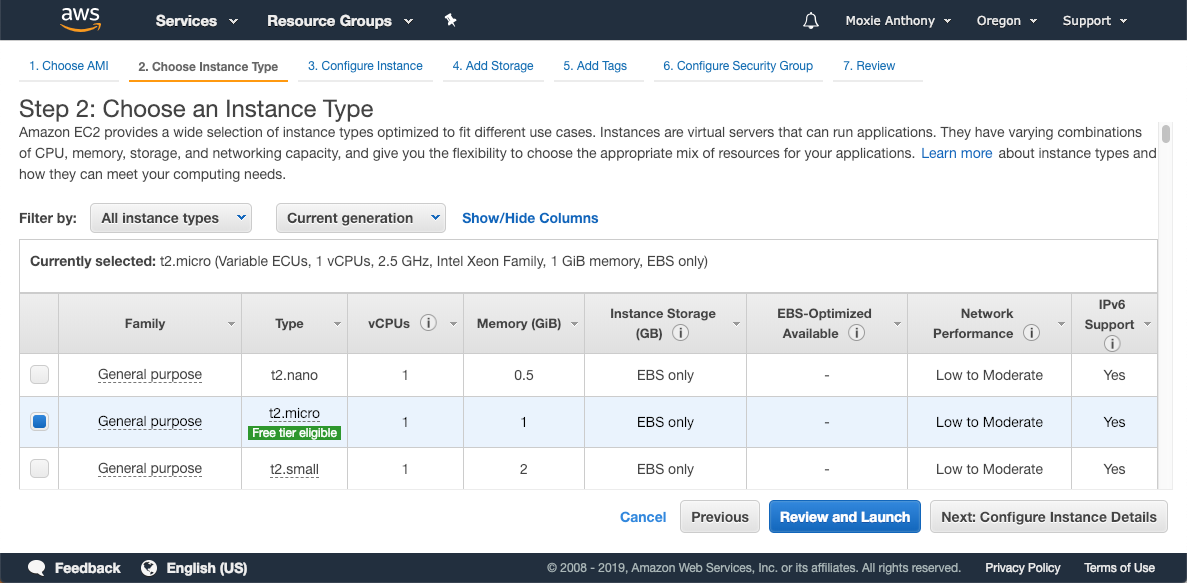Click the pin shortcut icon in the navbar
Viewport: 1187px width, 583px height.
(450, 20)
